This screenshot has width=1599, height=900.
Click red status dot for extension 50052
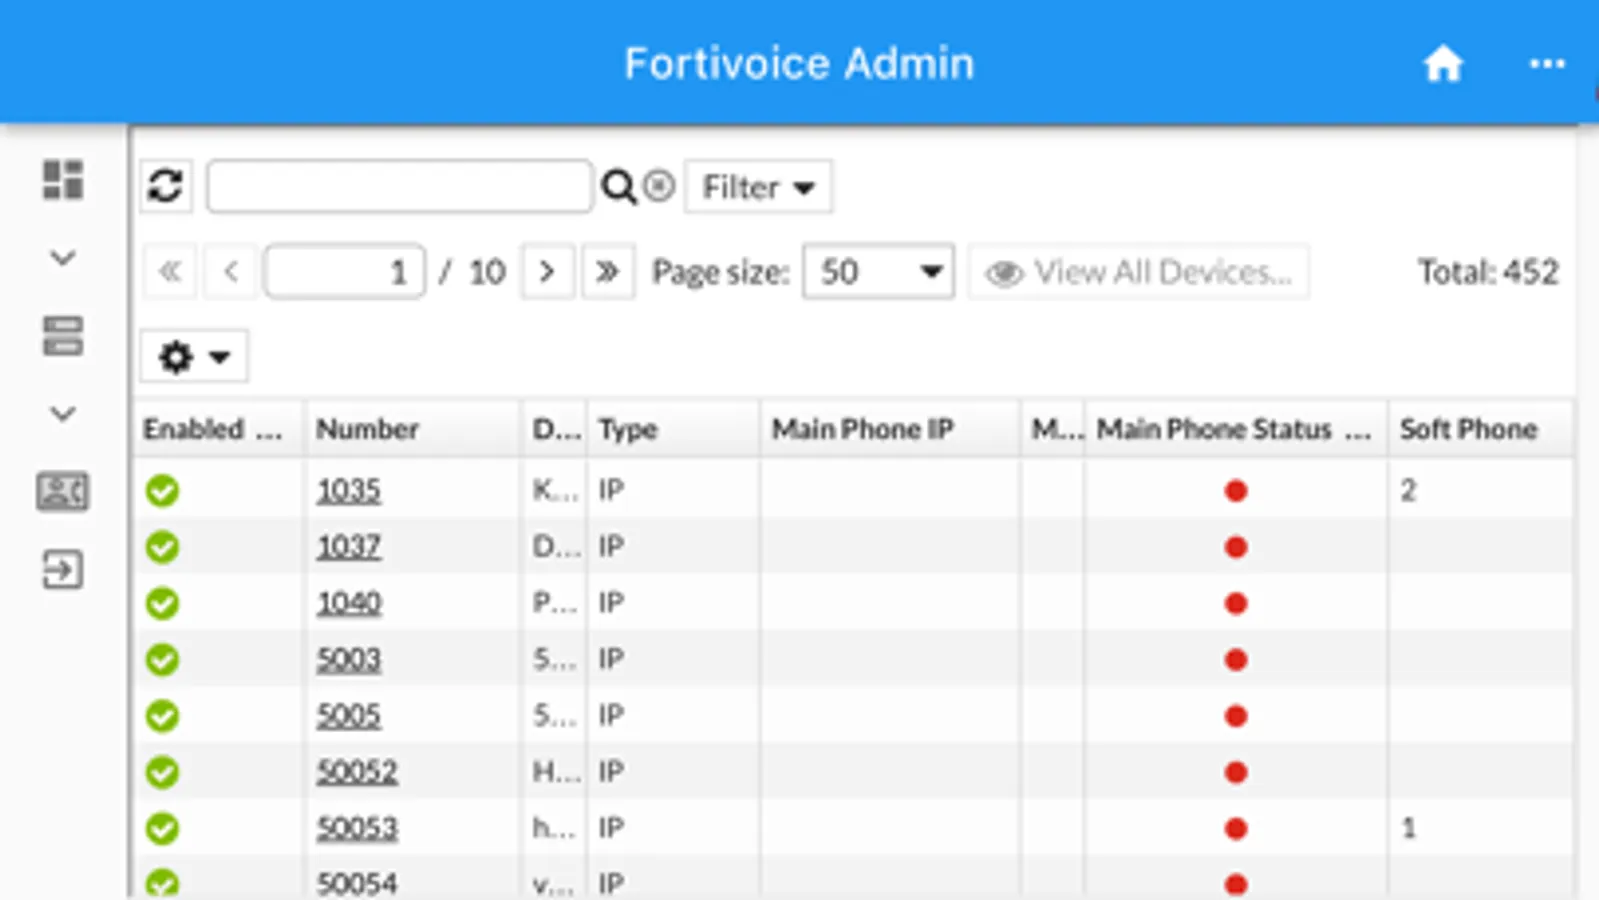click(x=1236, y=772)
